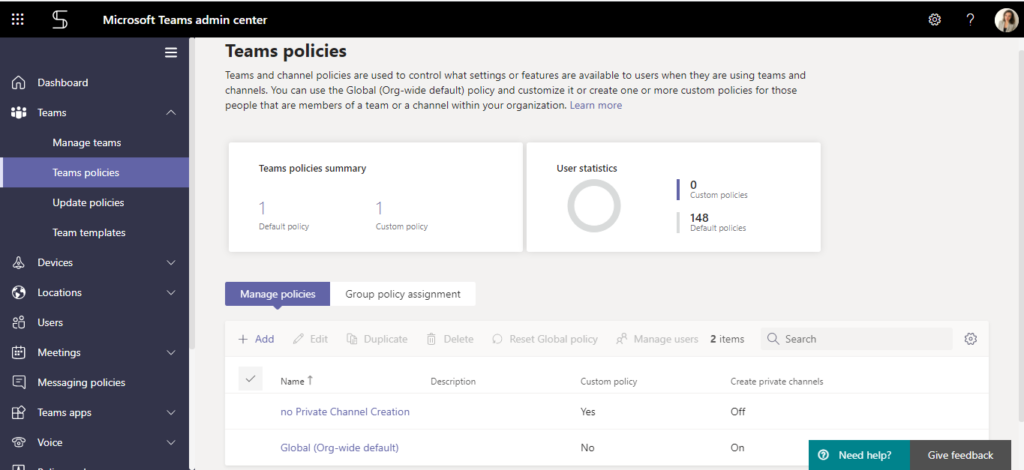Viewport: 1024px width, 470px height.
Task: Toggle the select-all checkmark in table header
Action: [251, 379]
